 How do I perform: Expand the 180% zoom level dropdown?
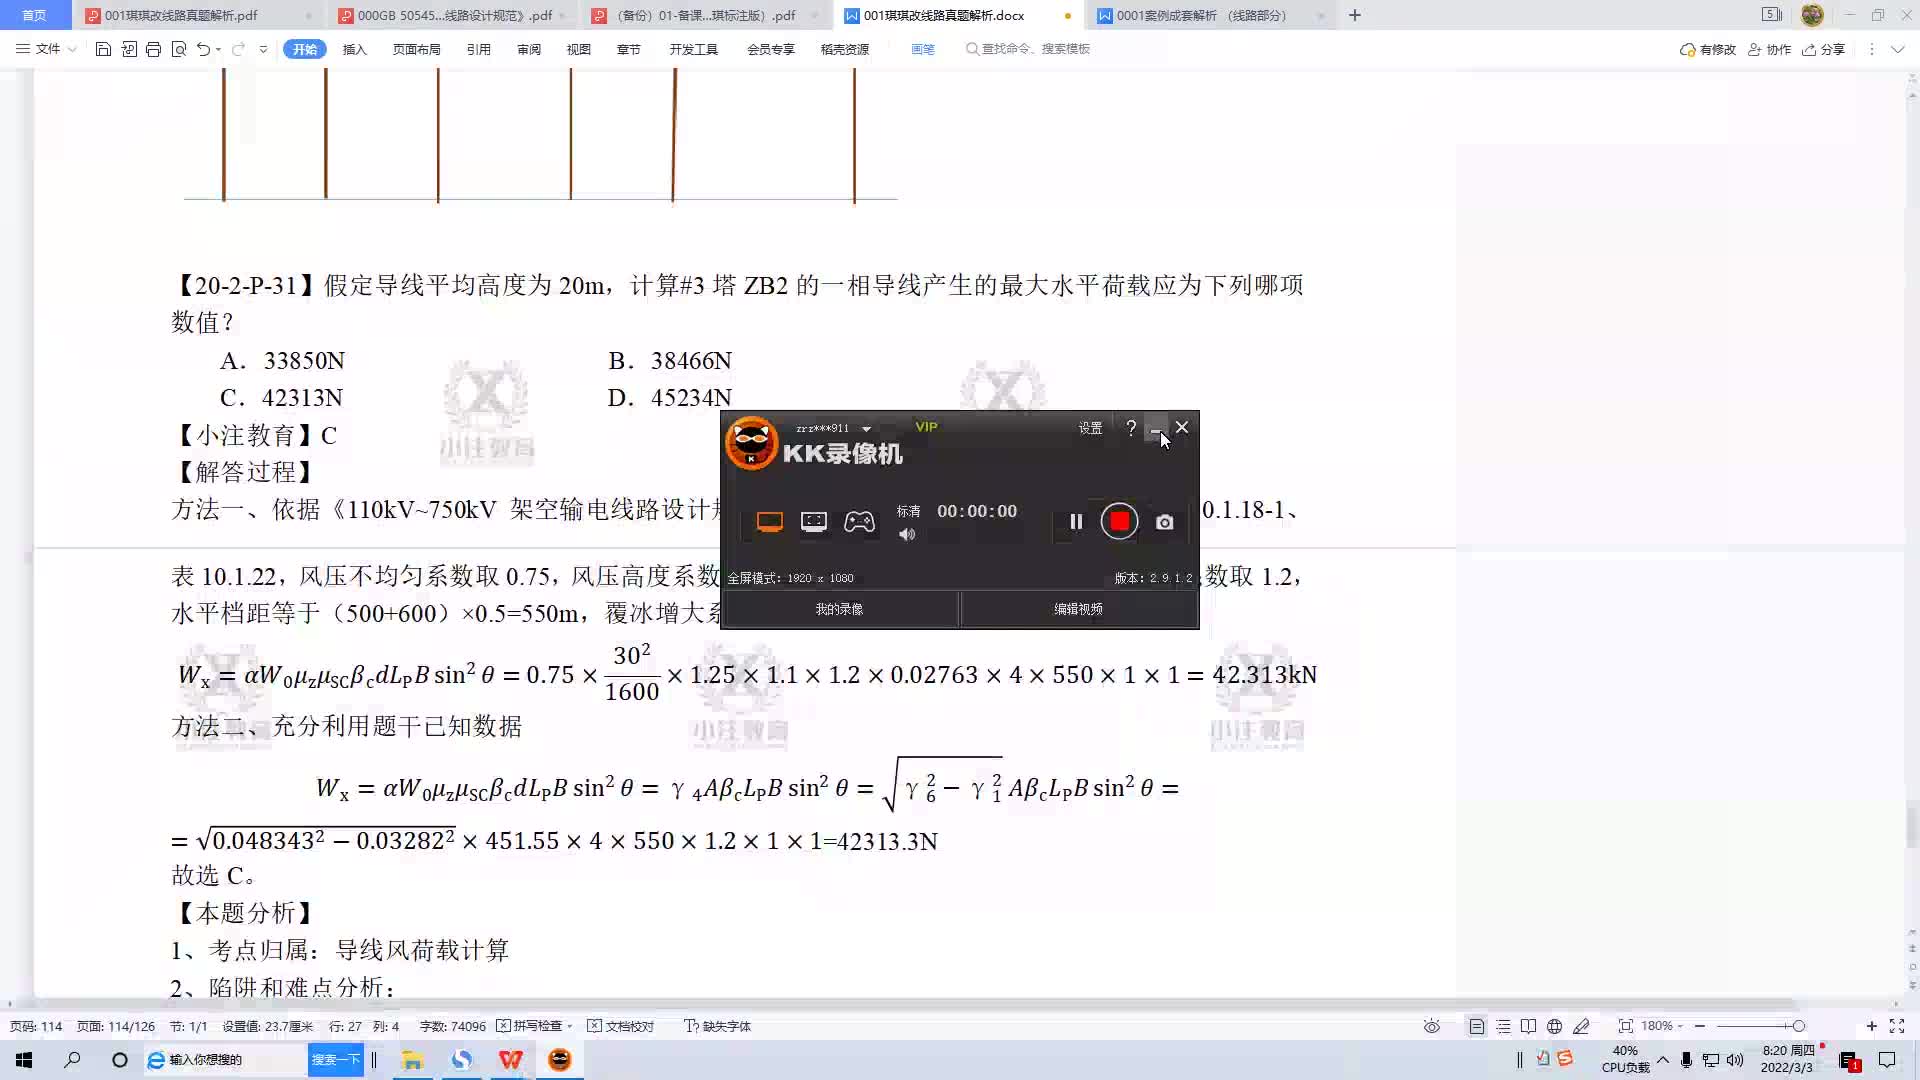click(1680, 1026)
